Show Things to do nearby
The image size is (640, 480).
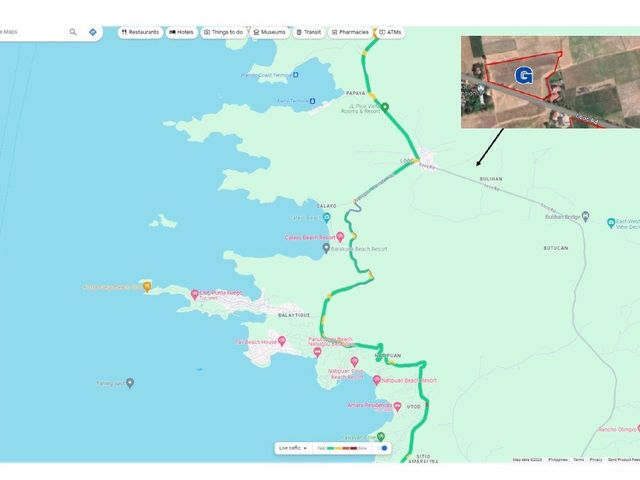(x=224, y=32)
